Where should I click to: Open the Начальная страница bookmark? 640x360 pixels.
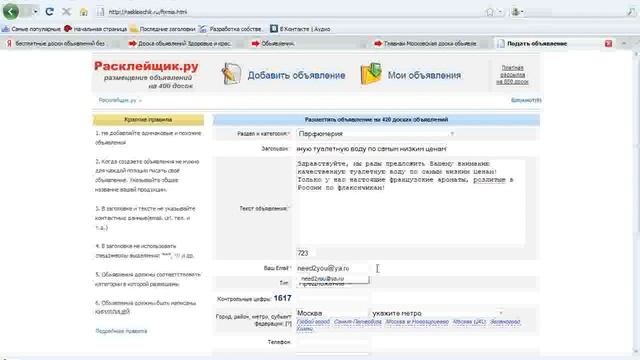(96, 29)
